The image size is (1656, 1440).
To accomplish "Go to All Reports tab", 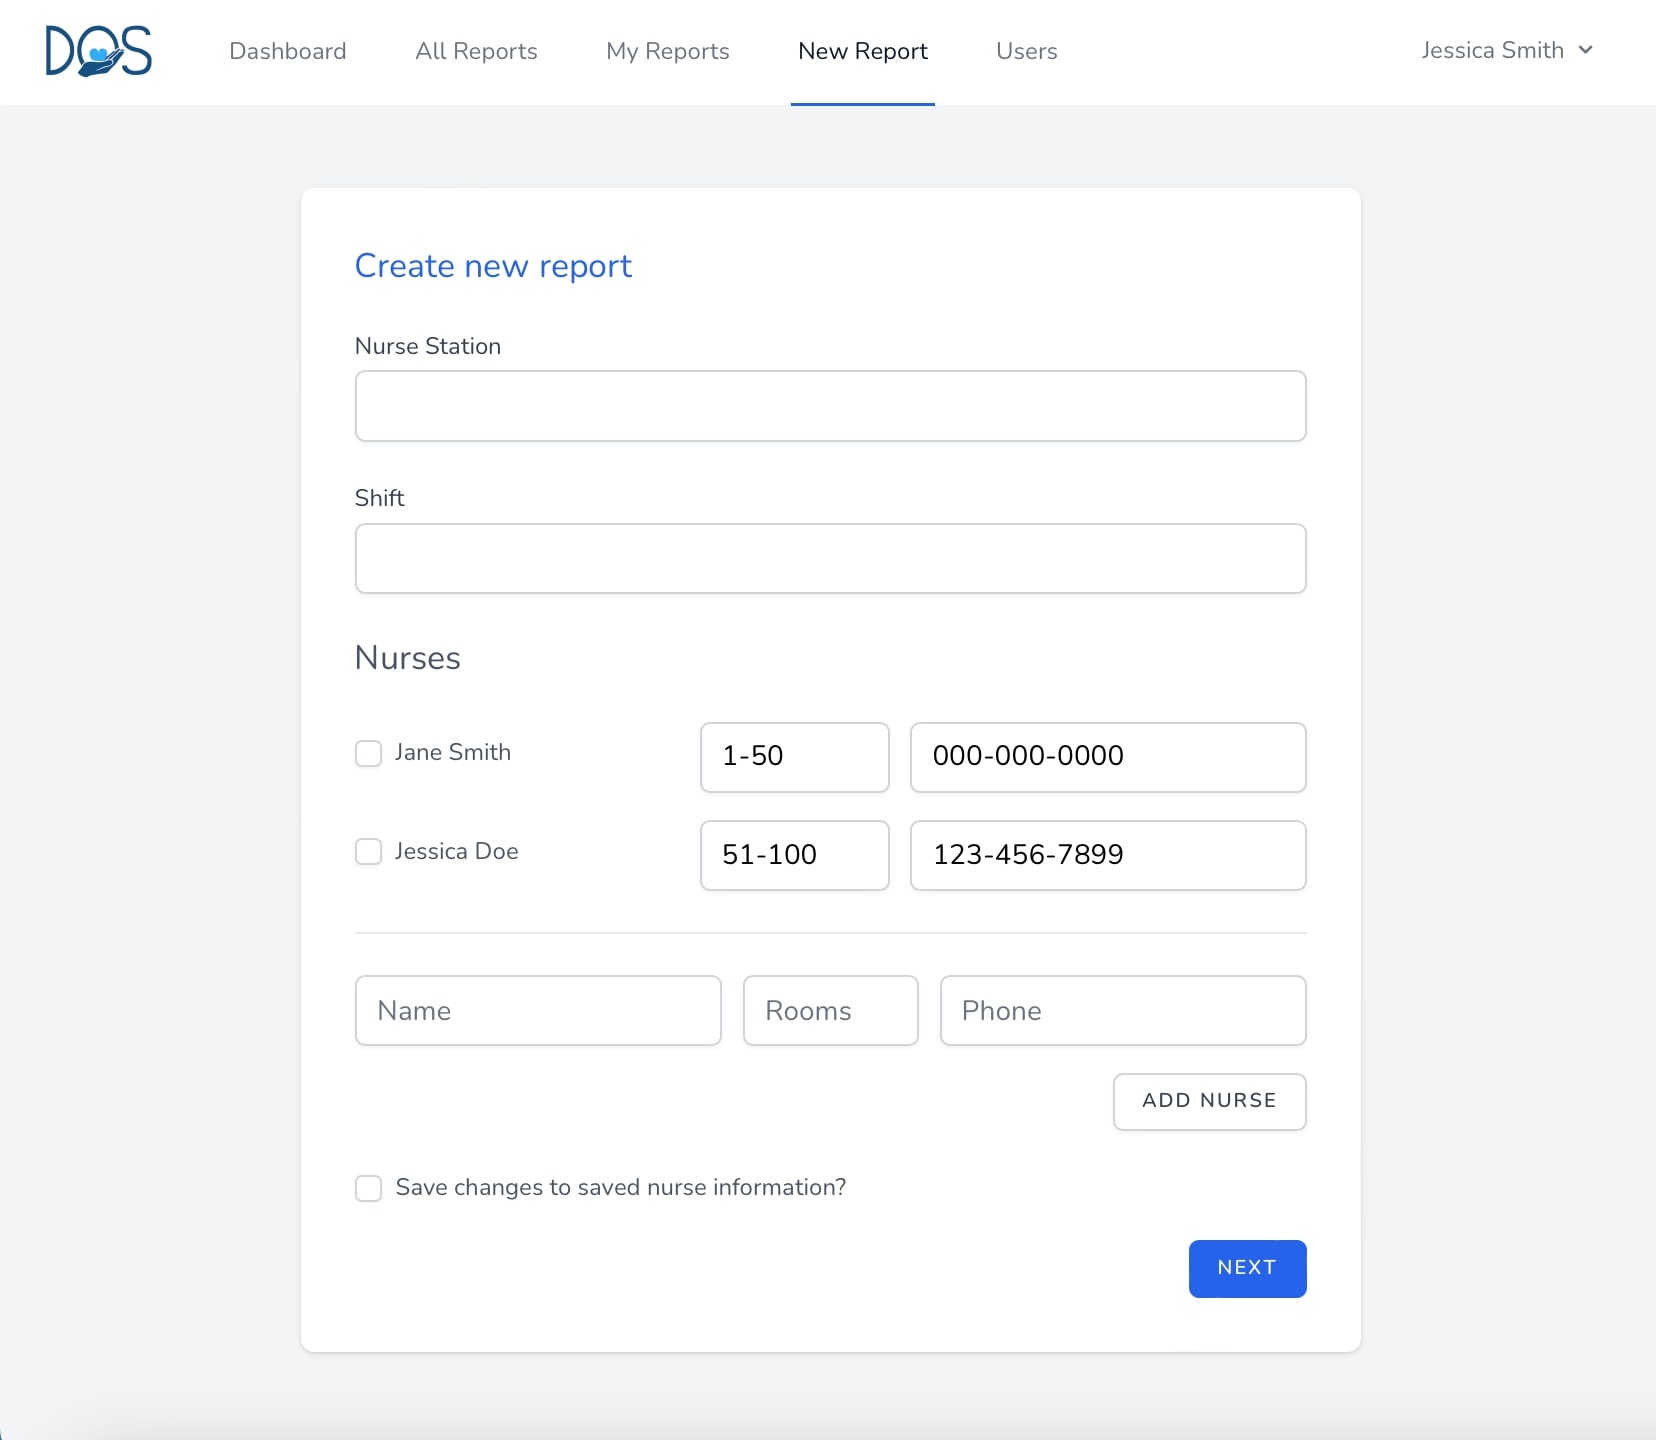I will (x=476, y=51).
